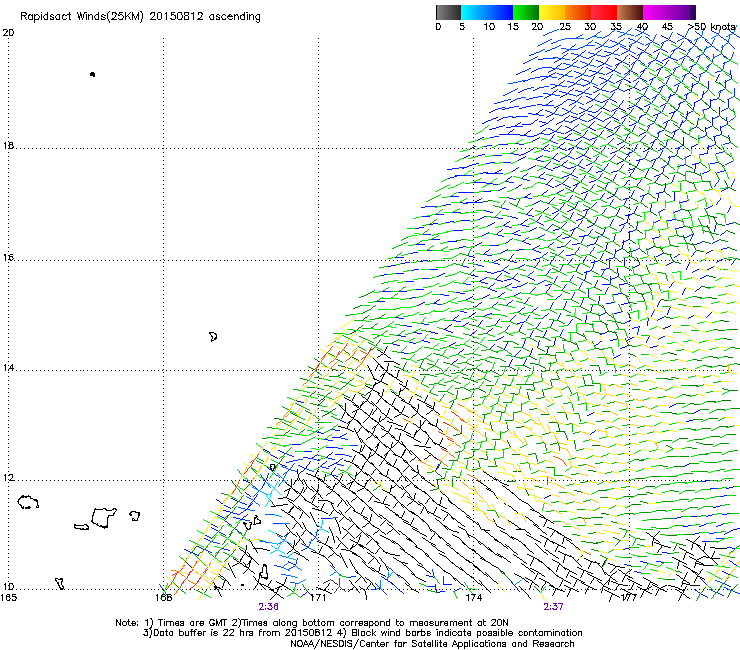
Task: Click the longitude axis label '168'
Action: point(163,598)
